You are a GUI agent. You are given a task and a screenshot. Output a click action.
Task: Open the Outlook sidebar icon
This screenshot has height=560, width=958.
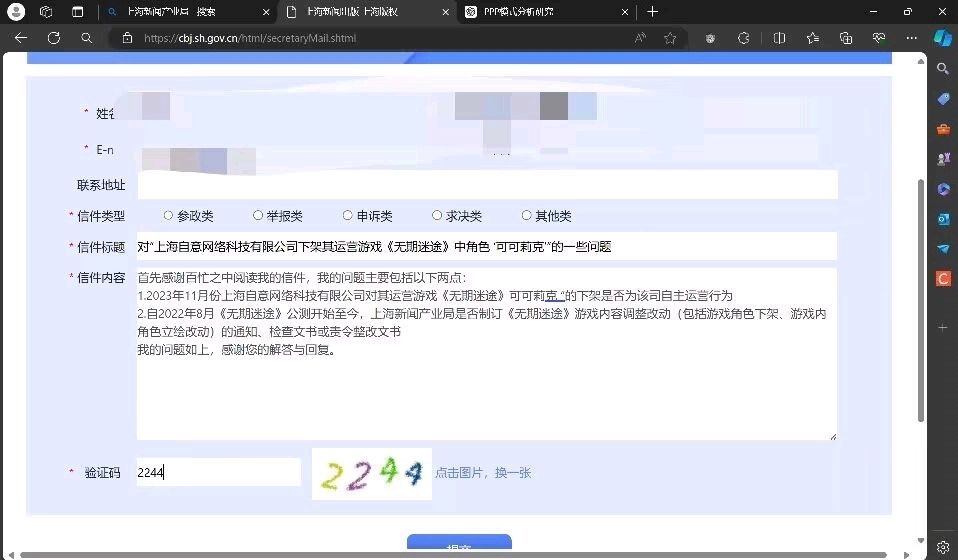click(942, 219)
